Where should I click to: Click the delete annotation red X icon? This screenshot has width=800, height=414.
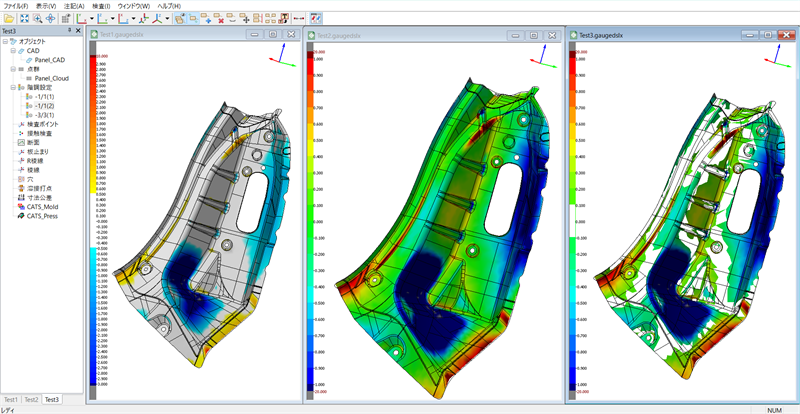point(219,18)
